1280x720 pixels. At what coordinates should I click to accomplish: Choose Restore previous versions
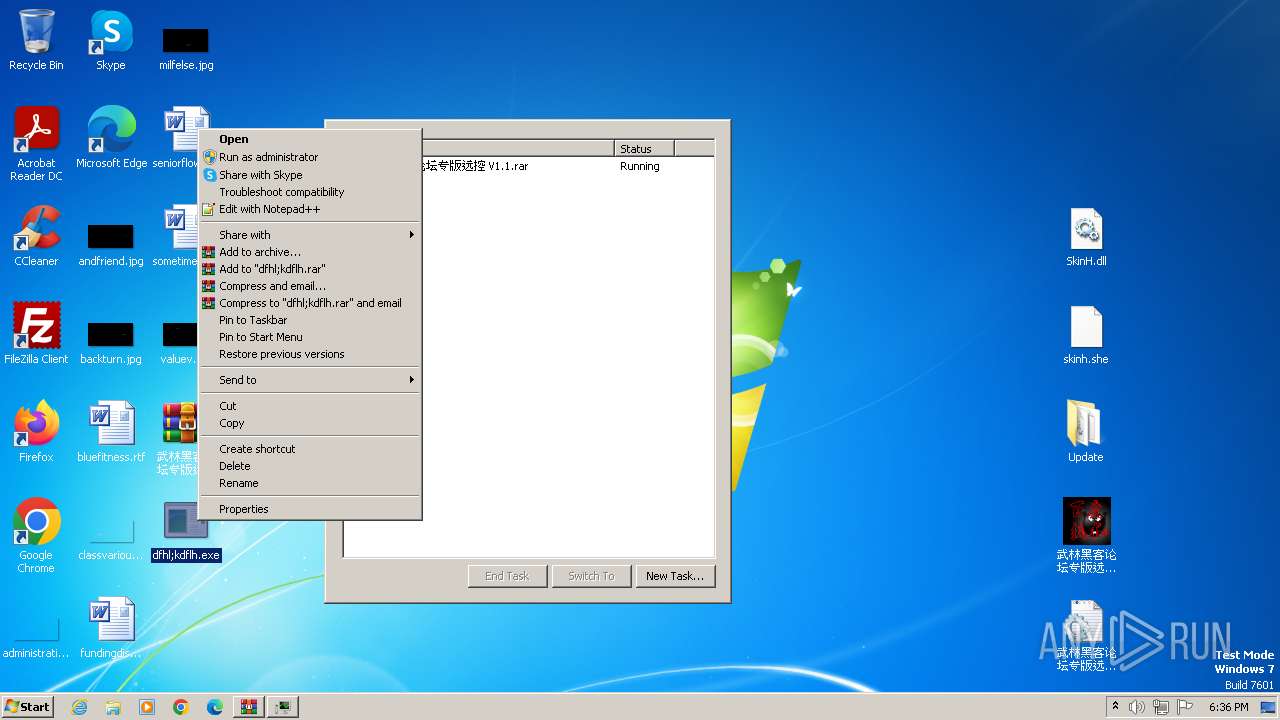tap(310, 354)
